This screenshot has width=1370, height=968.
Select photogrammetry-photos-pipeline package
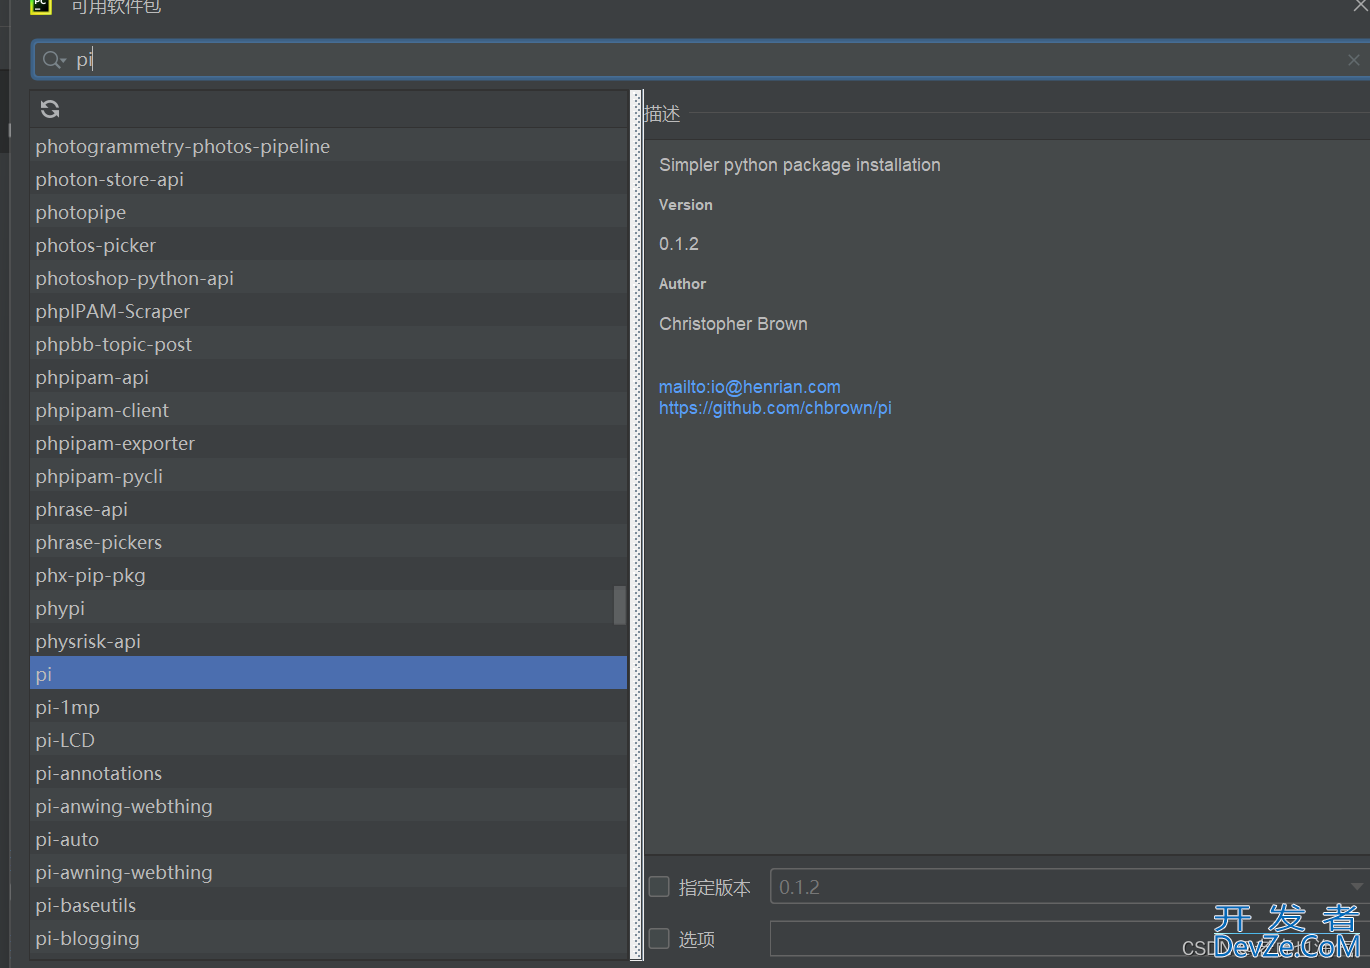(x=328, y=146)
